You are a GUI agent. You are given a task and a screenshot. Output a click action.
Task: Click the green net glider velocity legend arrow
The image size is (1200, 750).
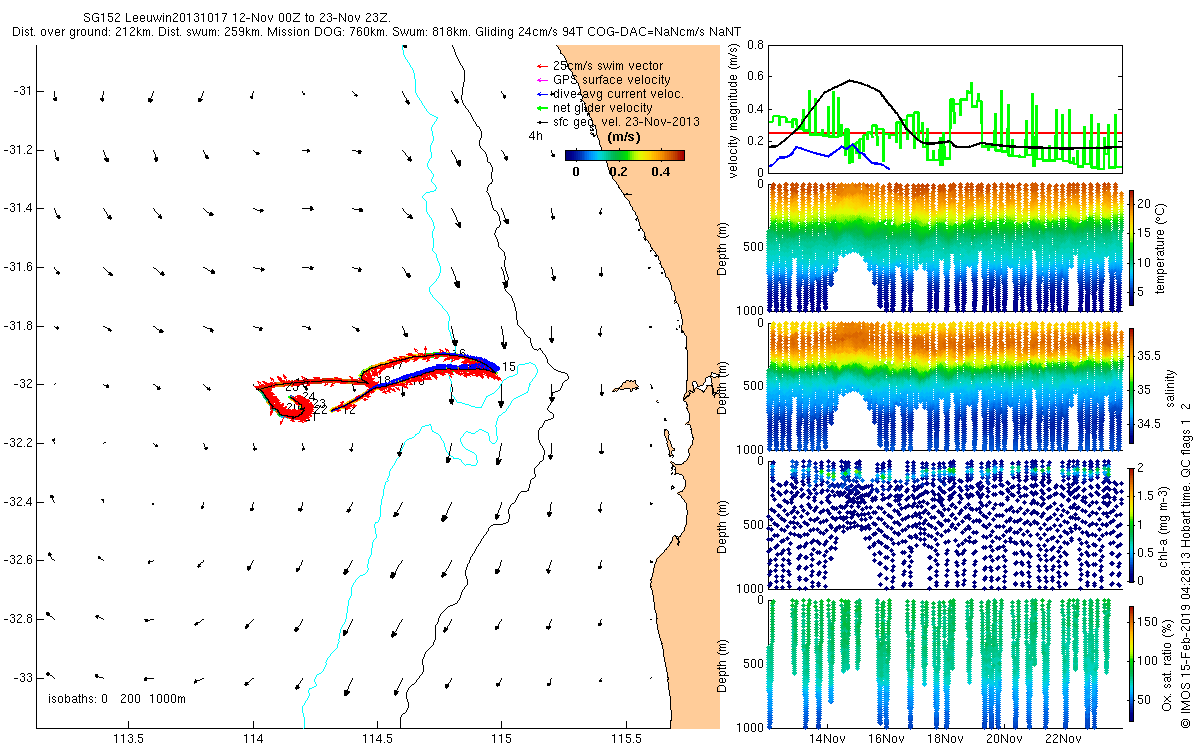pos(541,108)
